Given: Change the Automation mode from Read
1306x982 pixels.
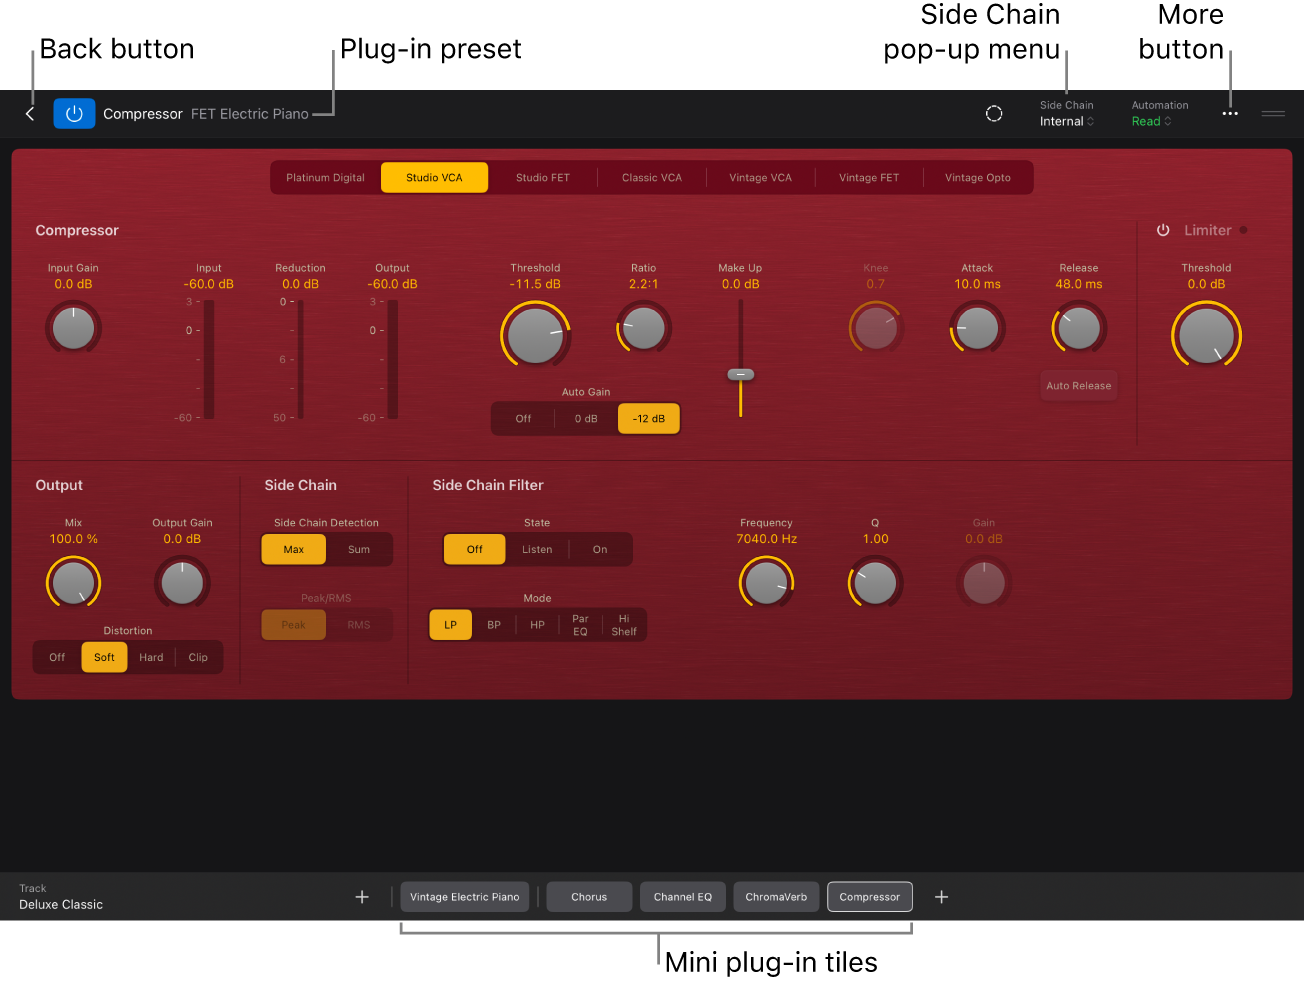Looking at the screenshot, I should 1151,120.
